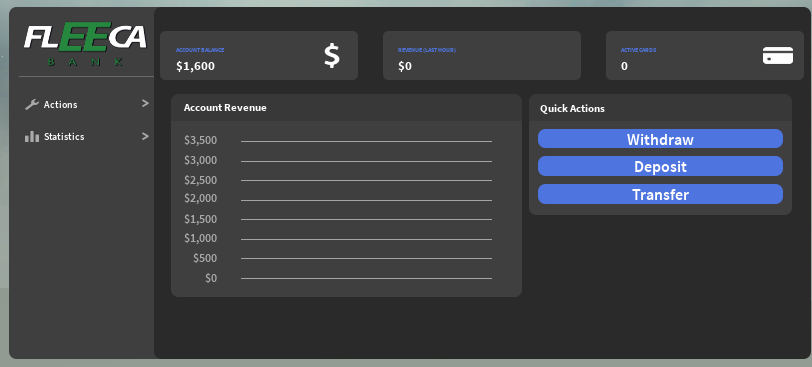Open the Actions sidebar item
812x367 pixels.
point(86,105)
